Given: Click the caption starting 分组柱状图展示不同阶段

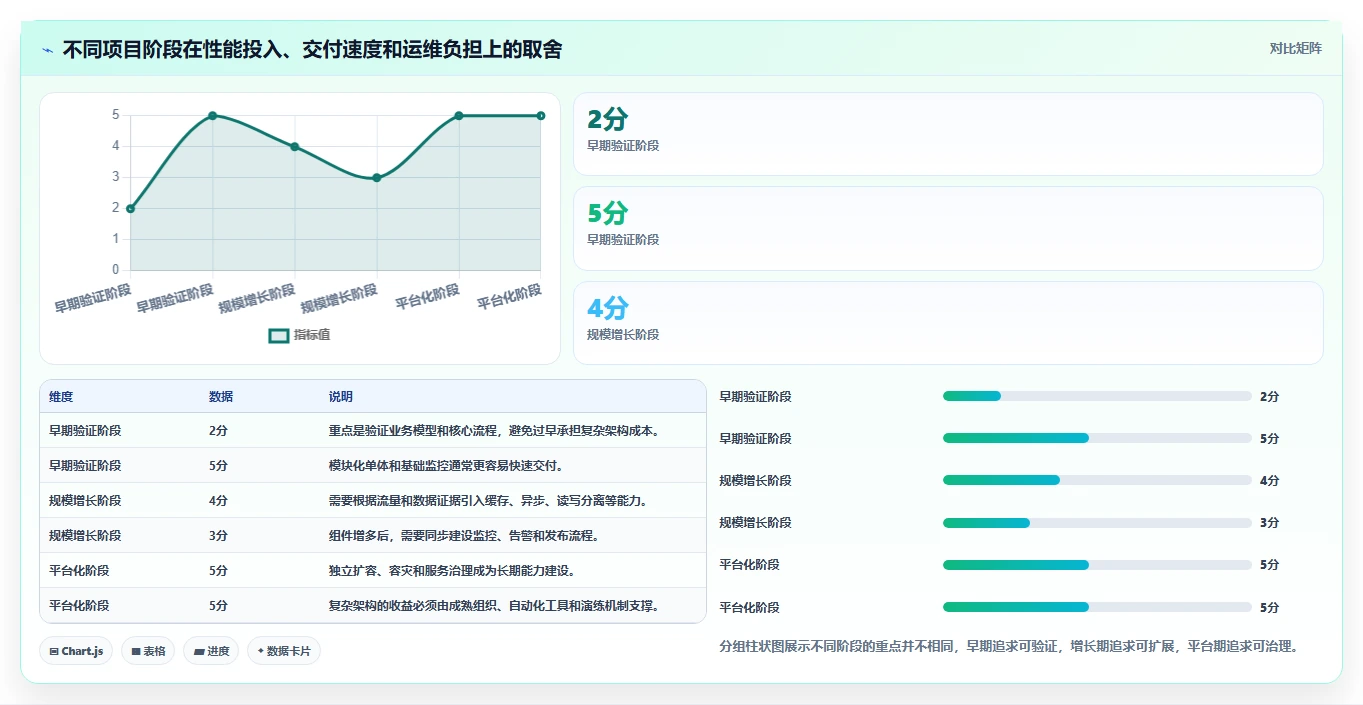Looking at the screenshot, I should [1009, 647].
